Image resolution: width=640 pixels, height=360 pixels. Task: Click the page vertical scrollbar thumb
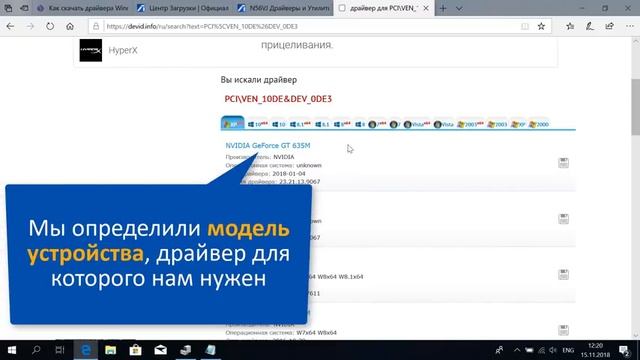pos(636,107)
